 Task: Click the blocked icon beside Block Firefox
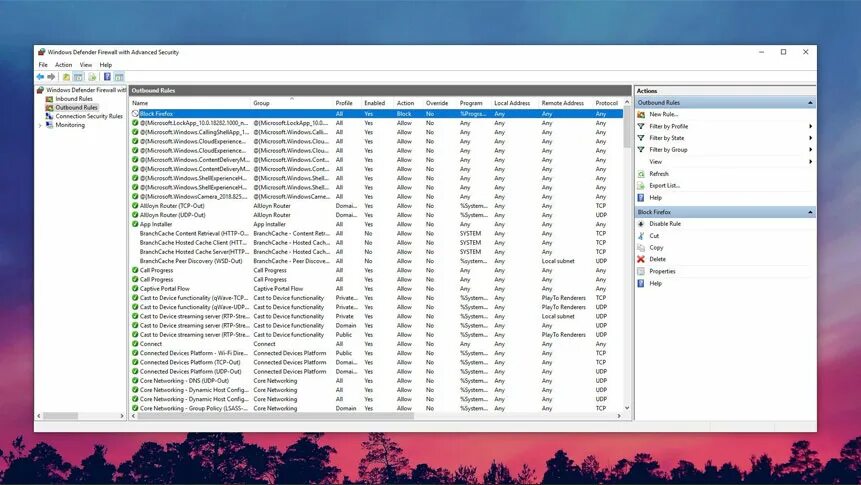click(x=135, y=114)
